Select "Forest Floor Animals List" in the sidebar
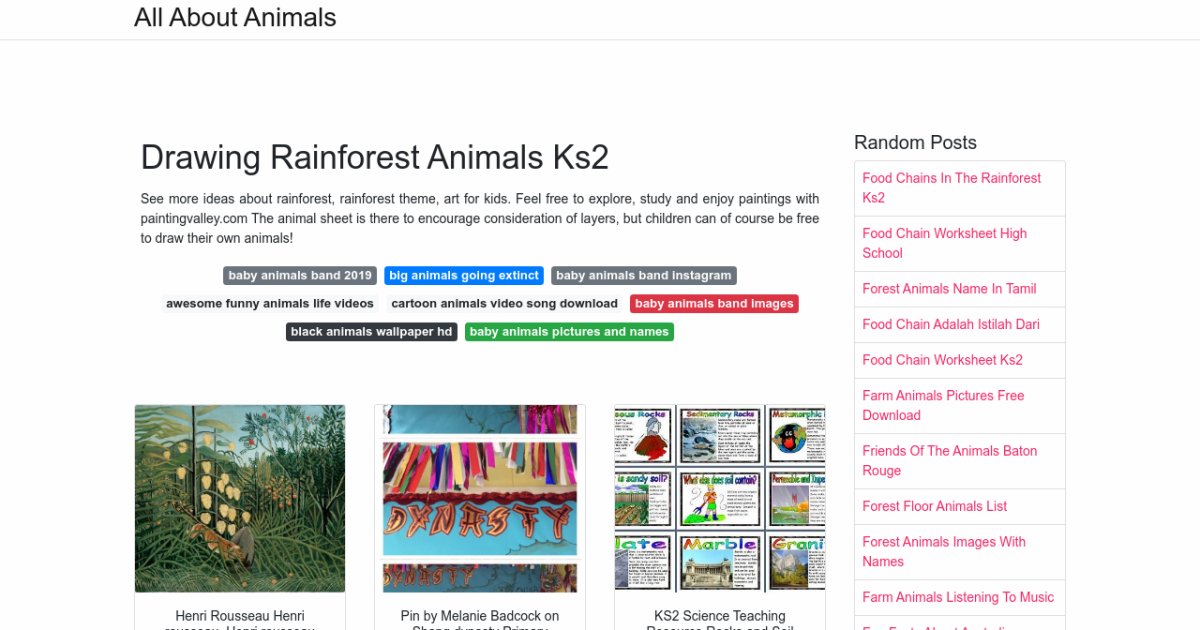 click(934, 506)
